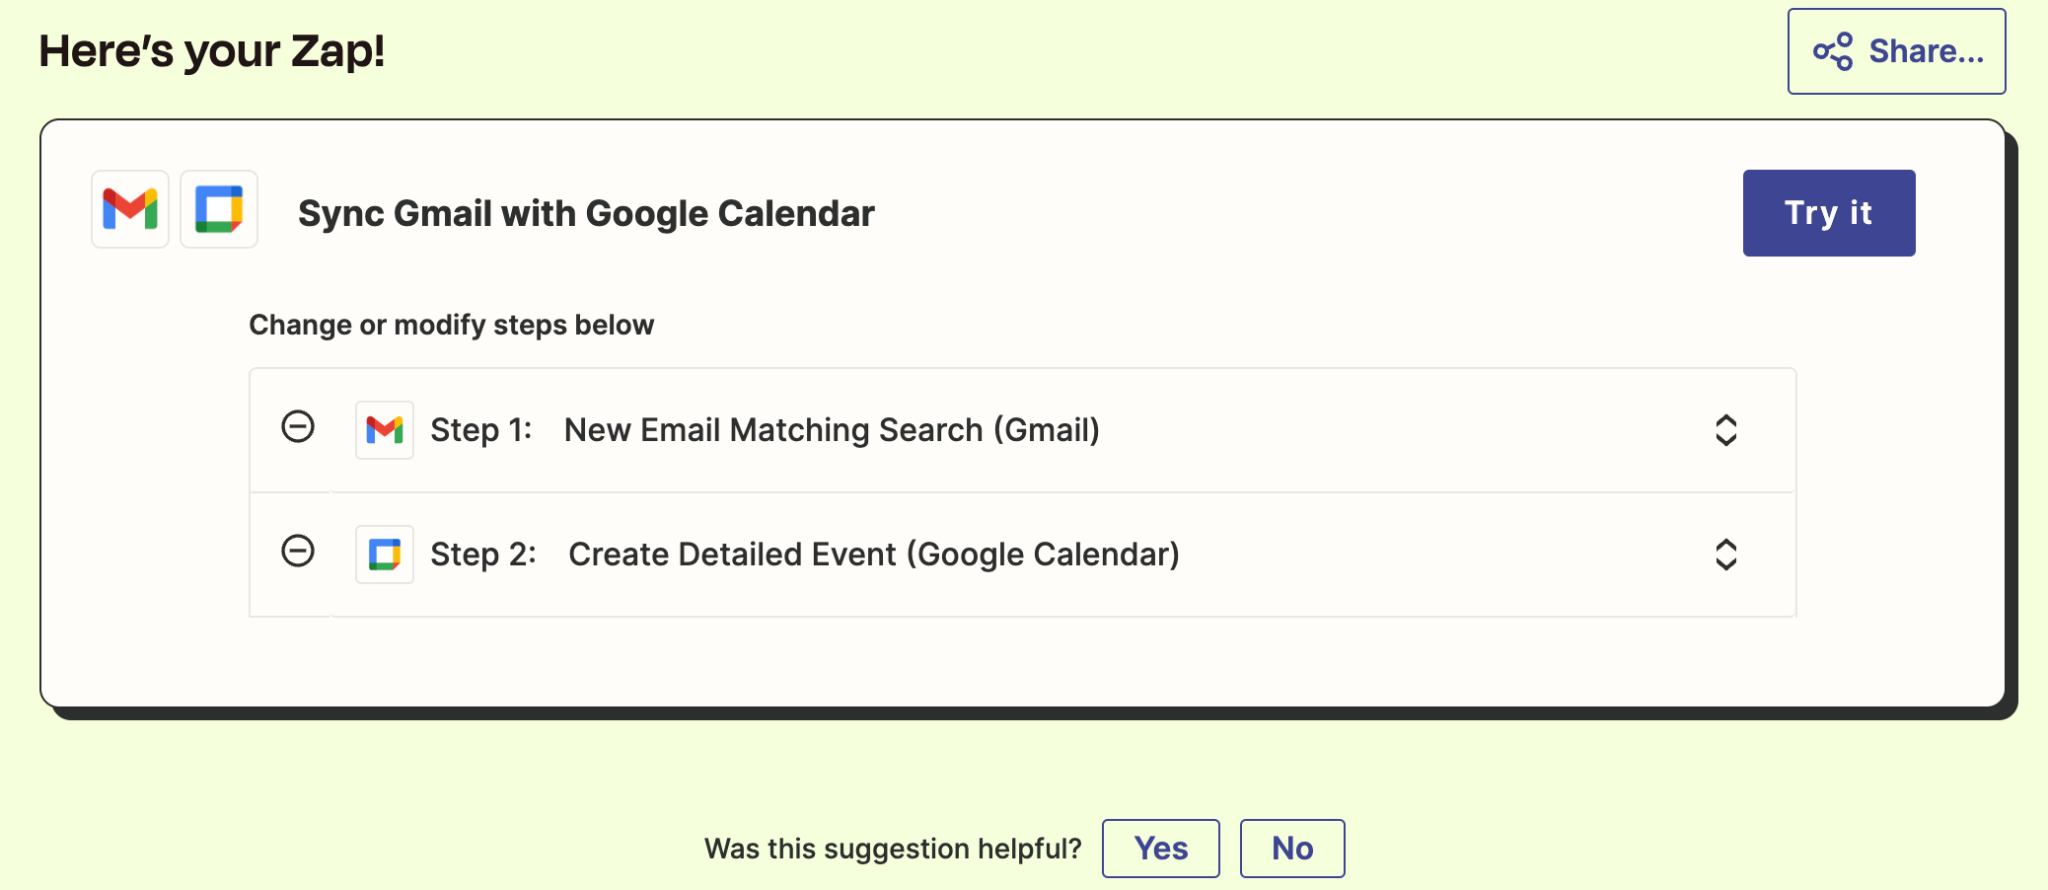Remove Step 2 using its minus icon
Screen dimensions: 2048x890
pyautogui.click(x=298, y=553)
